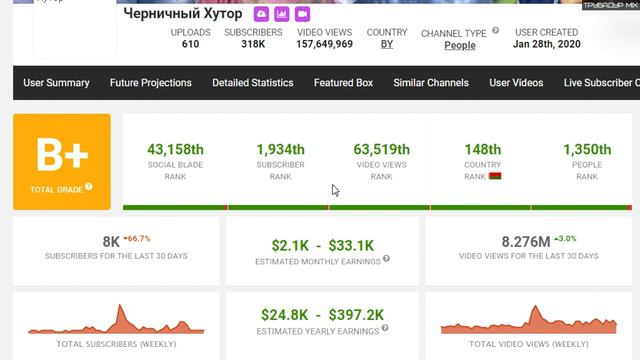640x360 pixels.
Task: Click the Channel Type help question mark
Action: [496, 30]
